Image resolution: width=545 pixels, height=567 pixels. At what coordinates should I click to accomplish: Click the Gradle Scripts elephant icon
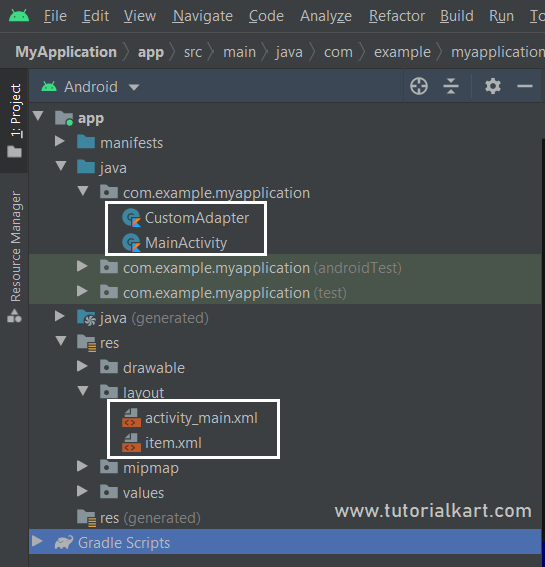(64, 543)
